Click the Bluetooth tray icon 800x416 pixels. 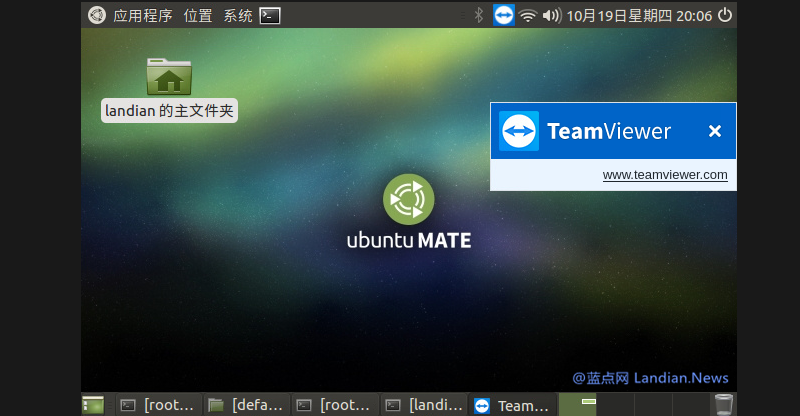coord(479,15)
